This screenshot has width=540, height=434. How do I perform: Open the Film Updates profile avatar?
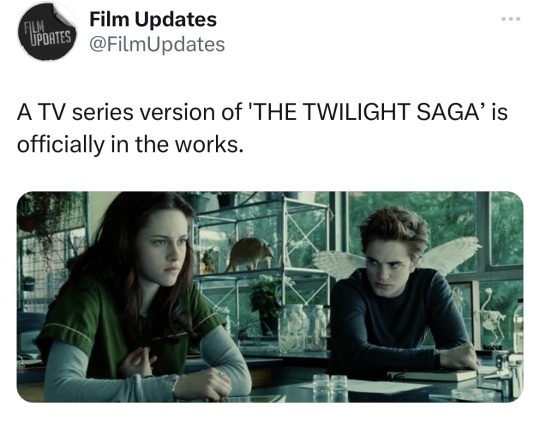click(46, 32)
